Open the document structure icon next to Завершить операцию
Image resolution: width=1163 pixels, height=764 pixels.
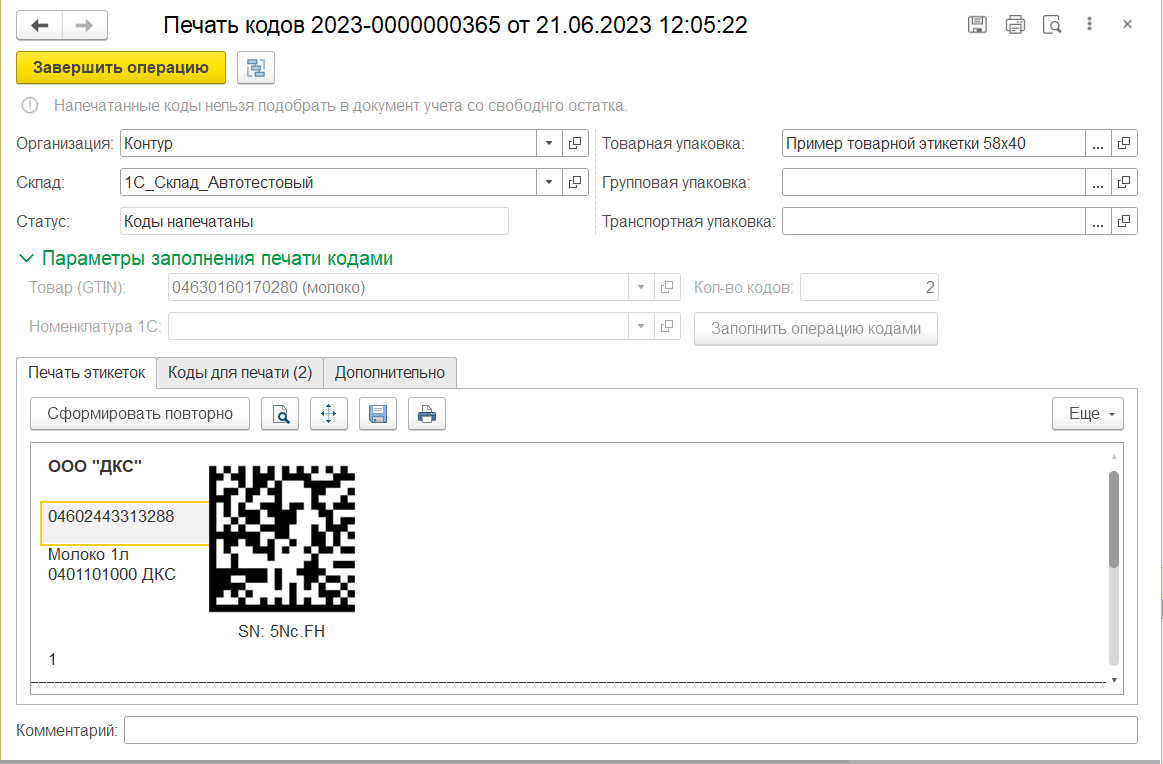pyautogui.click(x=256, y=68)
